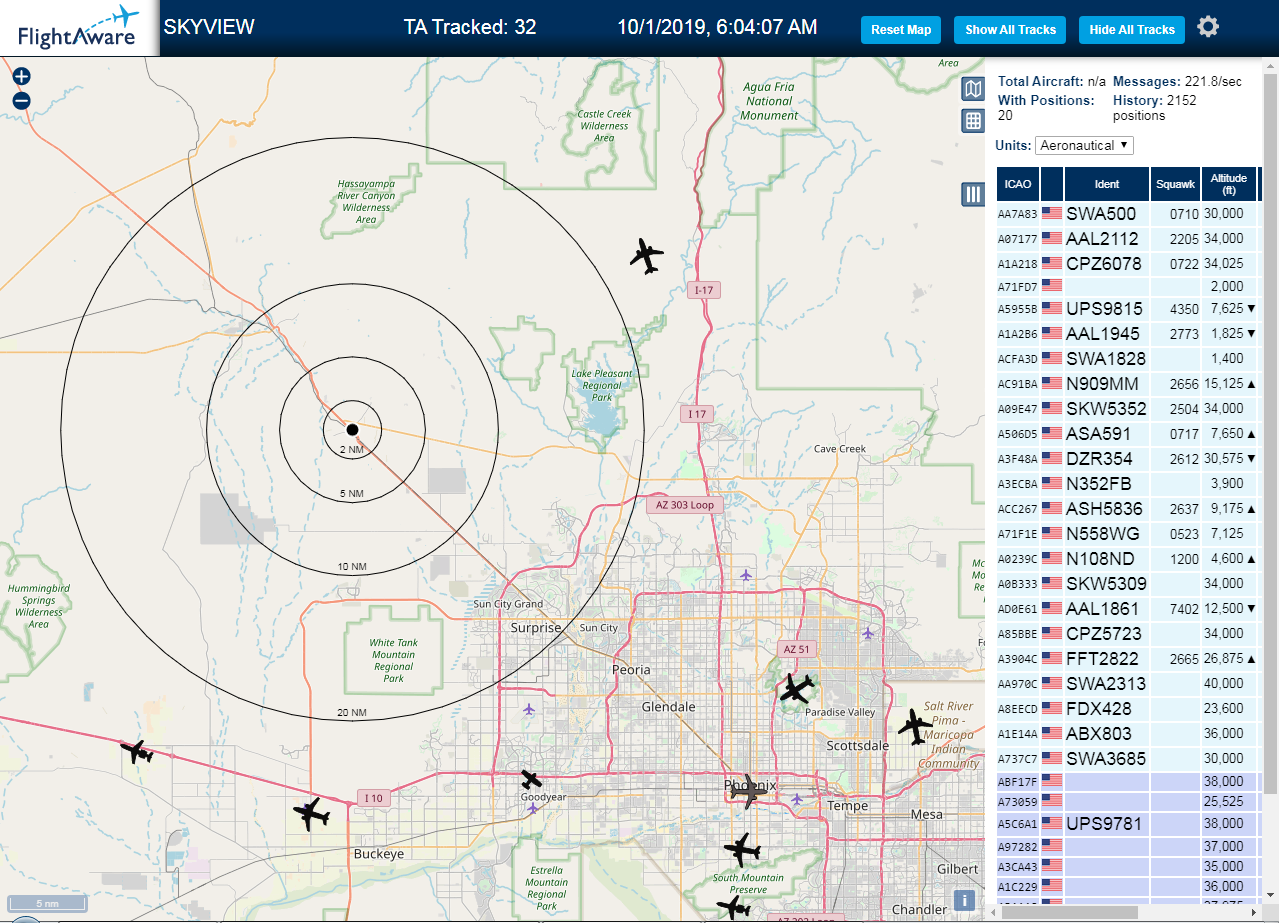Select the CPZ5723 aircraft row

[1127, 634]
